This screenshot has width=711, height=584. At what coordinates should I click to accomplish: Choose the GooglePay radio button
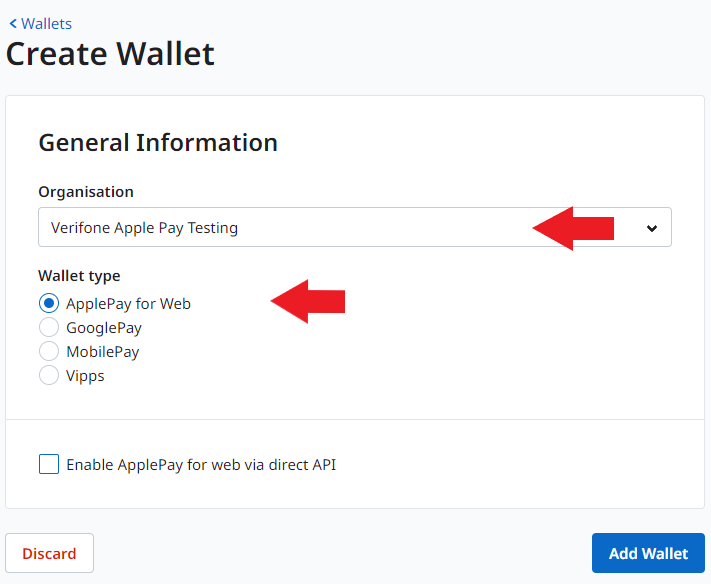[49, 327]
